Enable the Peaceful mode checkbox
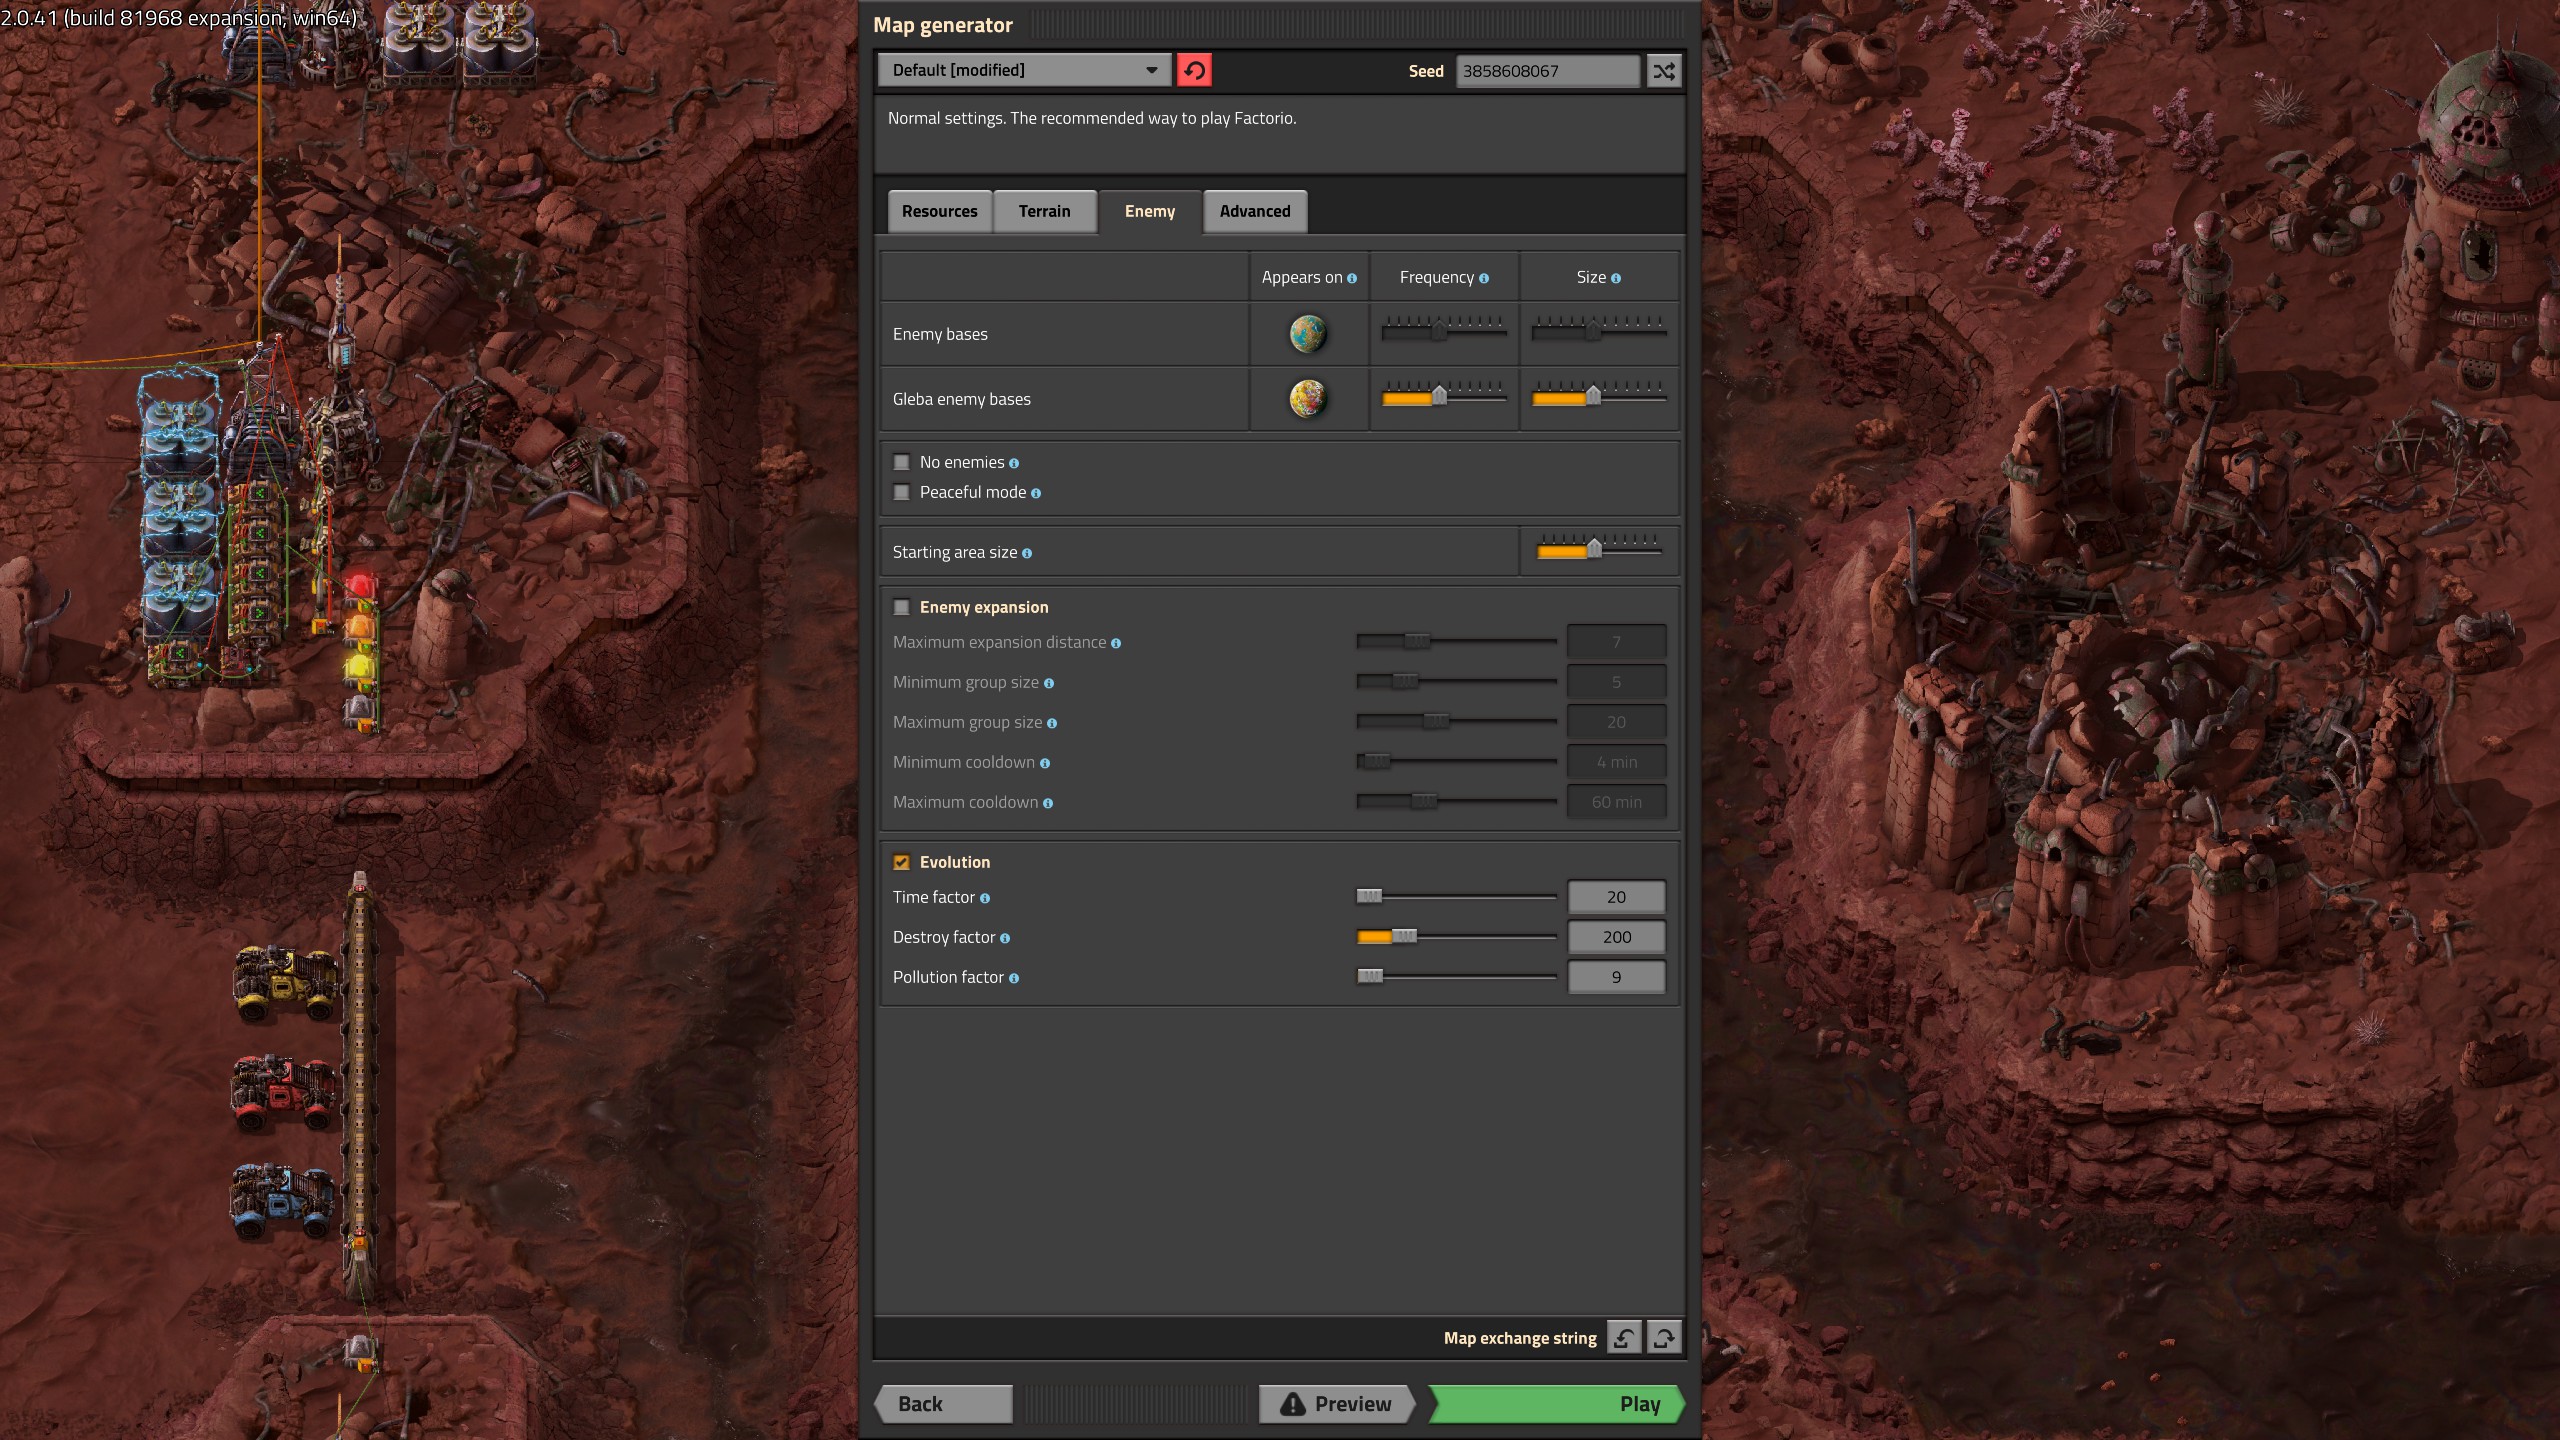This screenshot has width=2560, height=1440. (x=901, y=492)
